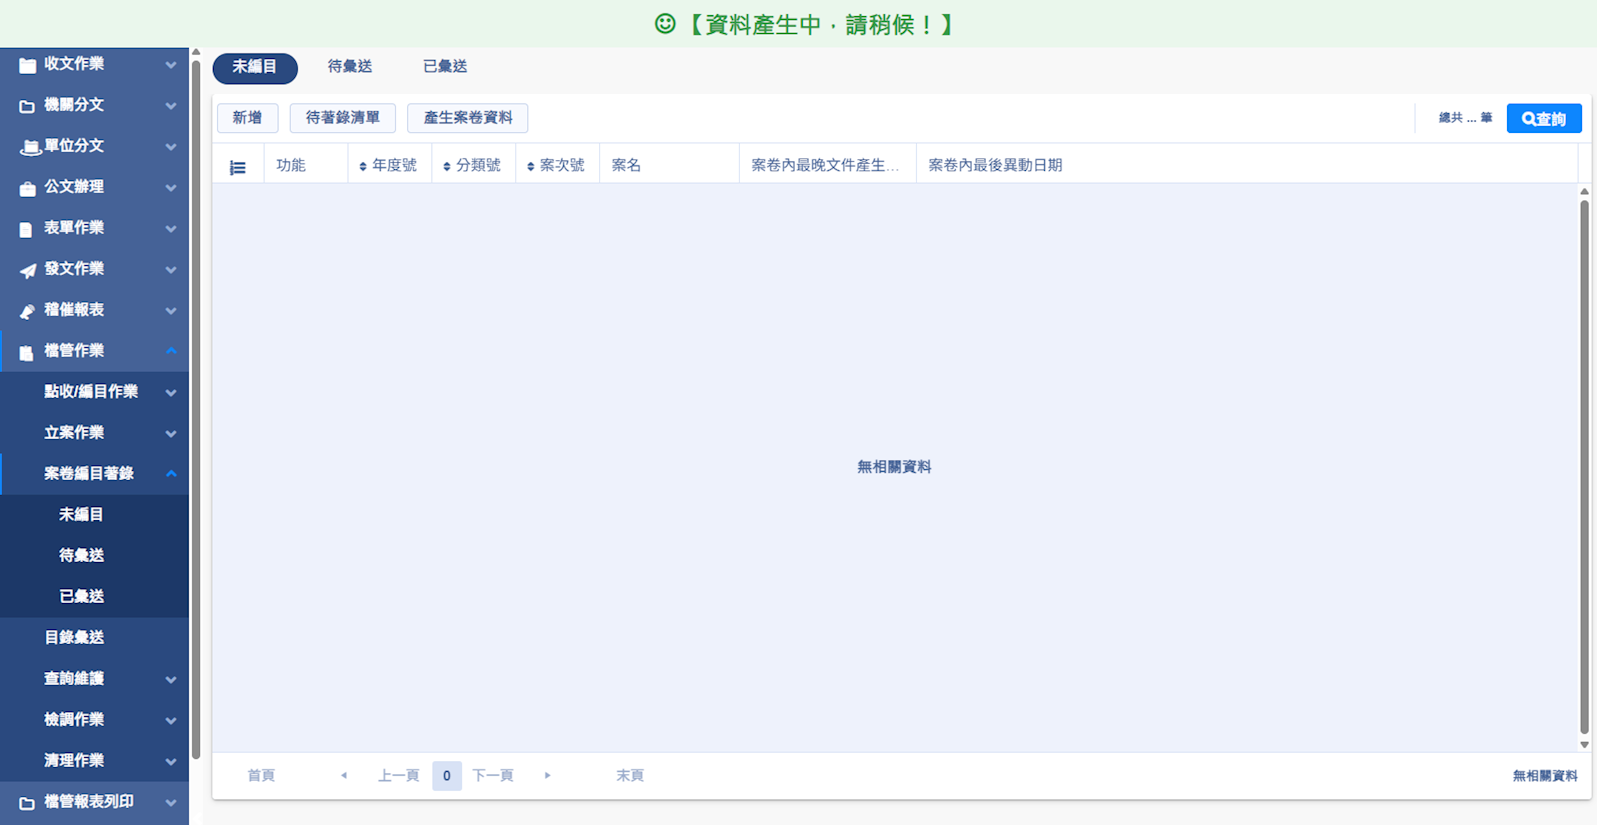Switch to the 已彙送 tab

(x=445, y=67)
